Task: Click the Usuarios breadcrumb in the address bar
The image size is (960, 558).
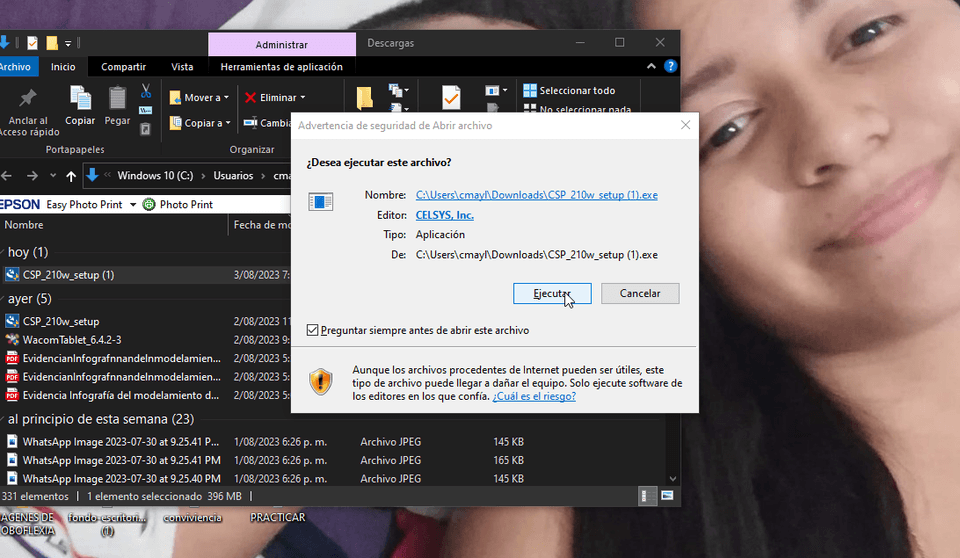Action: (233, 176)
